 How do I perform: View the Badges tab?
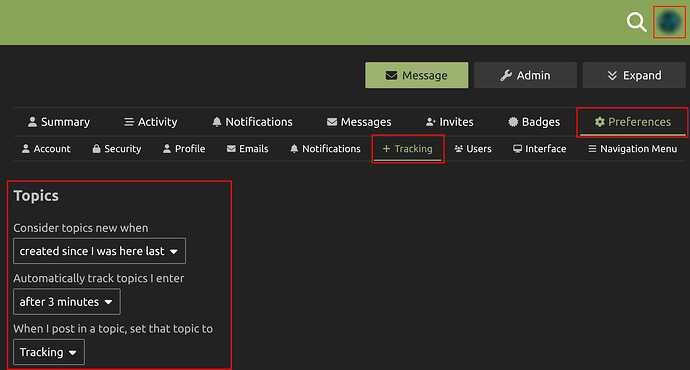coord(534,122)
